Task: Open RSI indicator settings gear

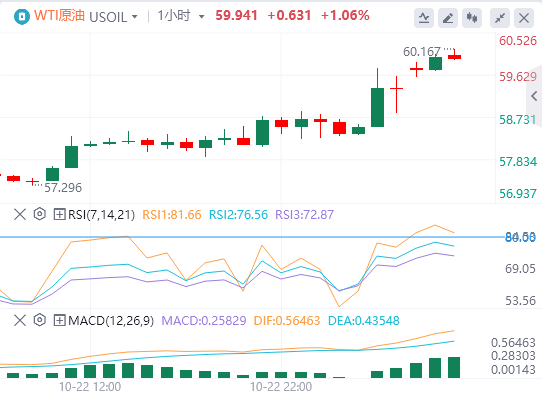Action: tap(40, 214)
